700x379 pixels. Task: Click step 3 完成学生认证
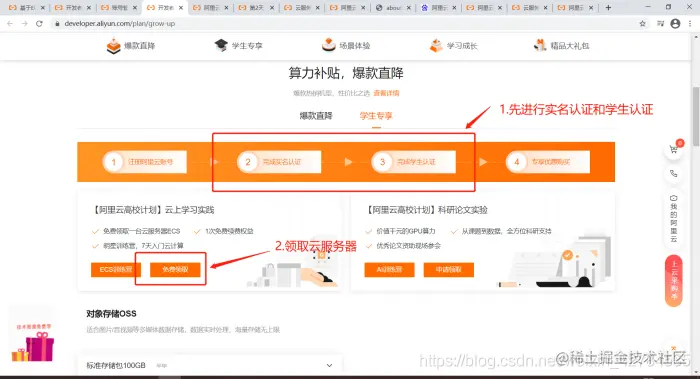tap(413, 162)
